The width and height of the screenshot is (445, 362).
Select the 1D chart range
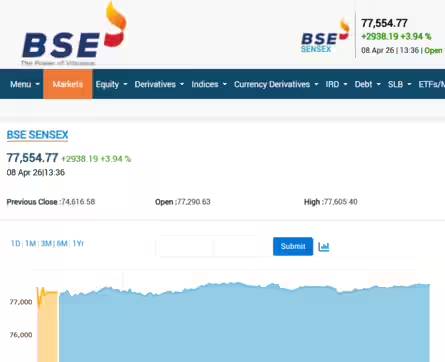(x=16, y=243)
